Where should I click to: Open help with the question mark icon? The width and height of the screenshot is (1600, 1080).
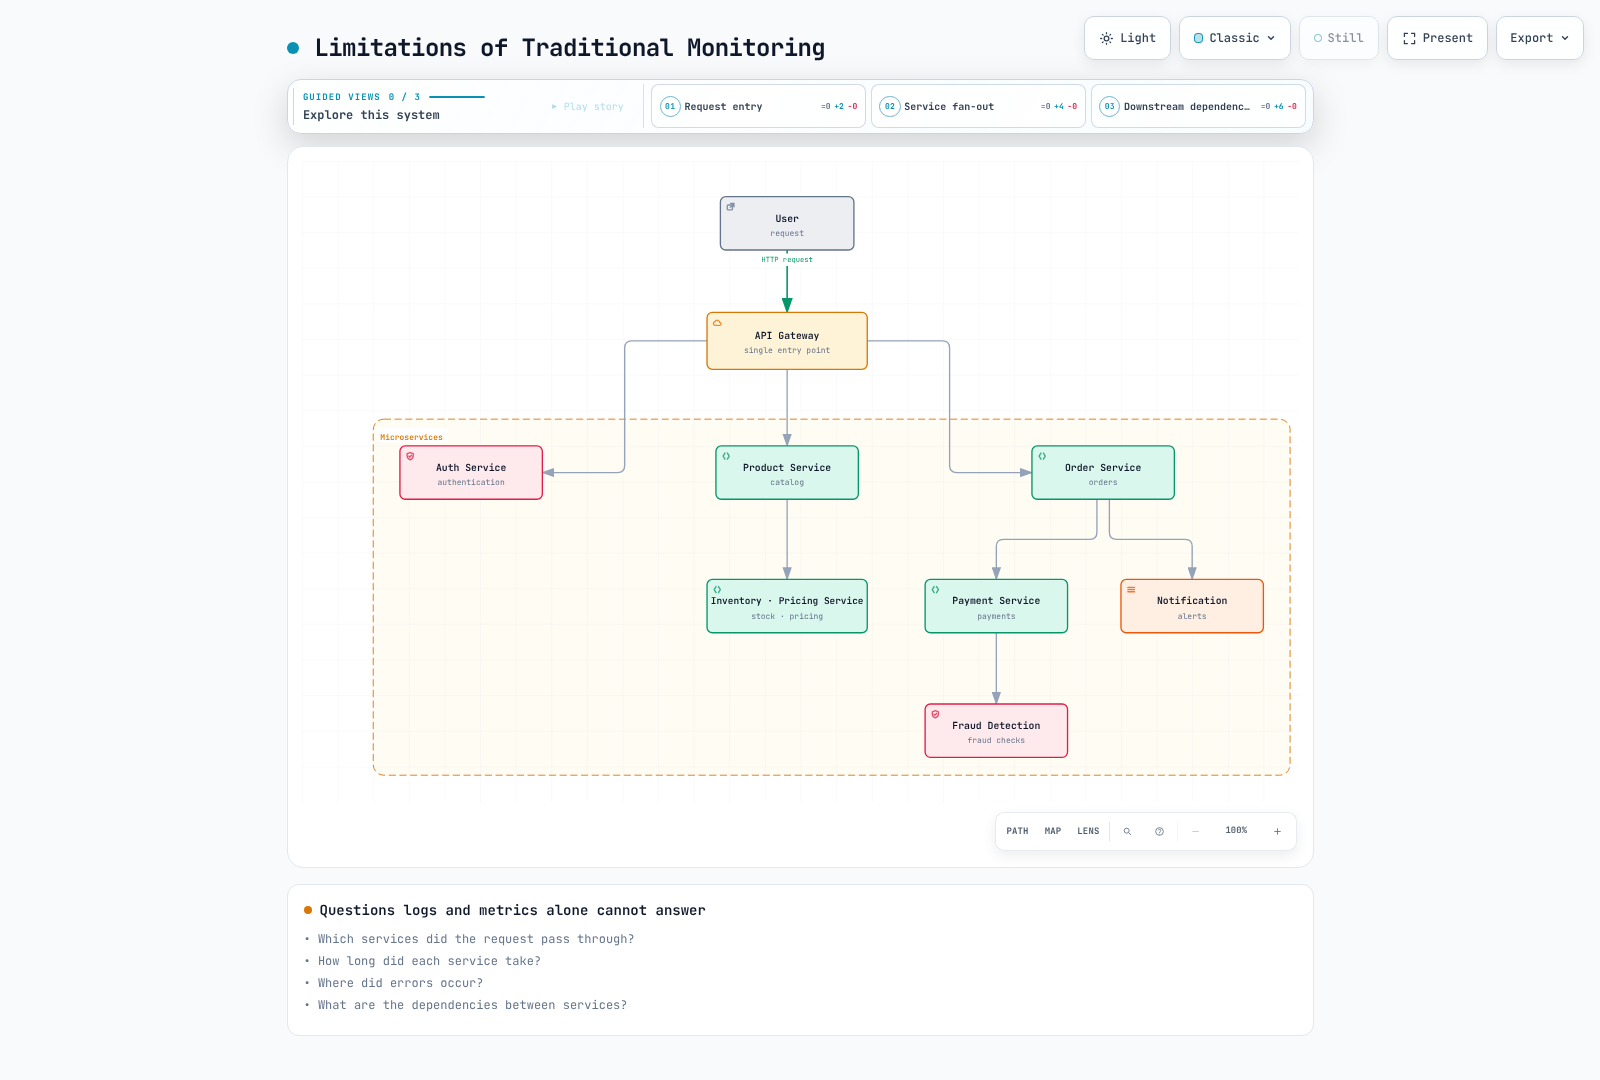point(1159,831)
